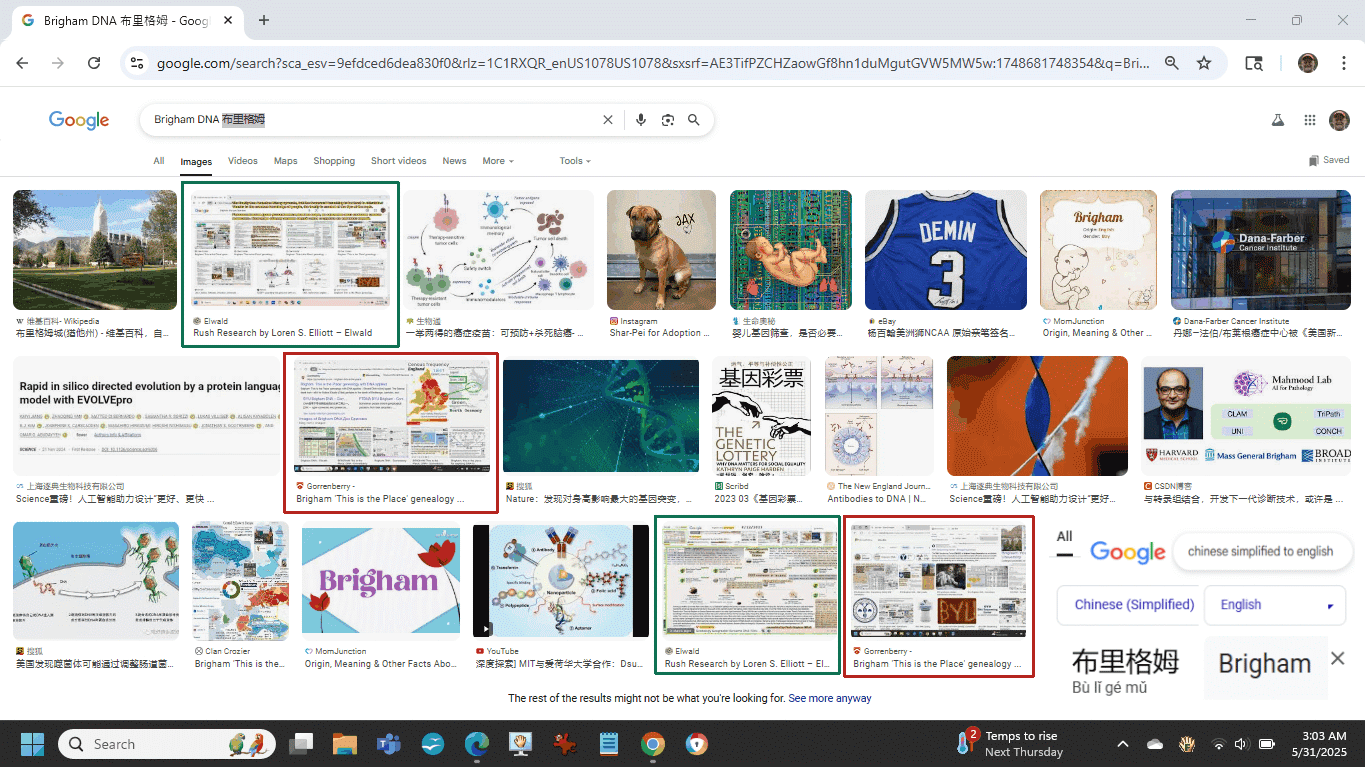Open the Chrome media/cast toolbar icon
The height and width of the screenshot is (767, 1365).
[x=1253, y=63]
